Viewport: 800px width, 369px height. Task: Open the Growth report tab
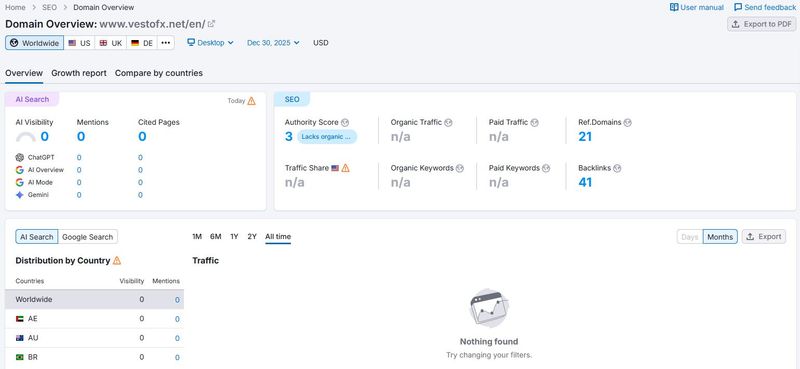[x=79, y=73]
